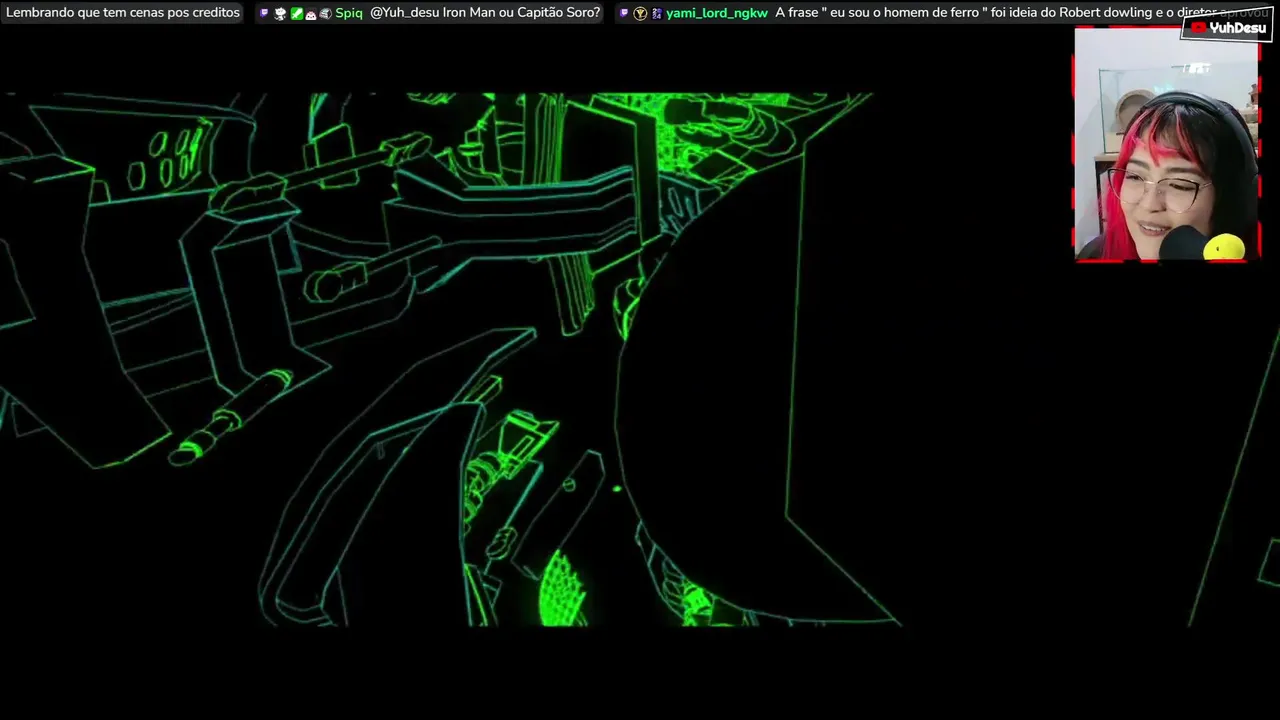Click the message about "eu sou o homem de ferro"
The image size is (1280, 720).
coord(1022,13)
